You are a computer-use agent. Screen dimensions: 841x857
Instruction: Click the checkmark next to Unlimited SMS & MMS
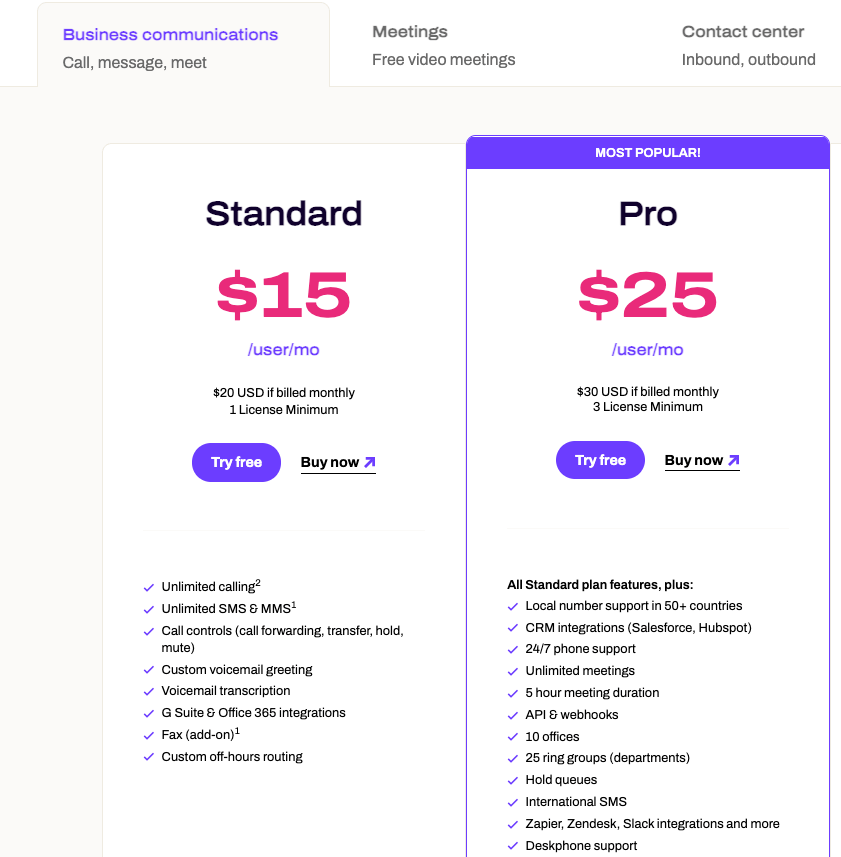coord(148,608)
